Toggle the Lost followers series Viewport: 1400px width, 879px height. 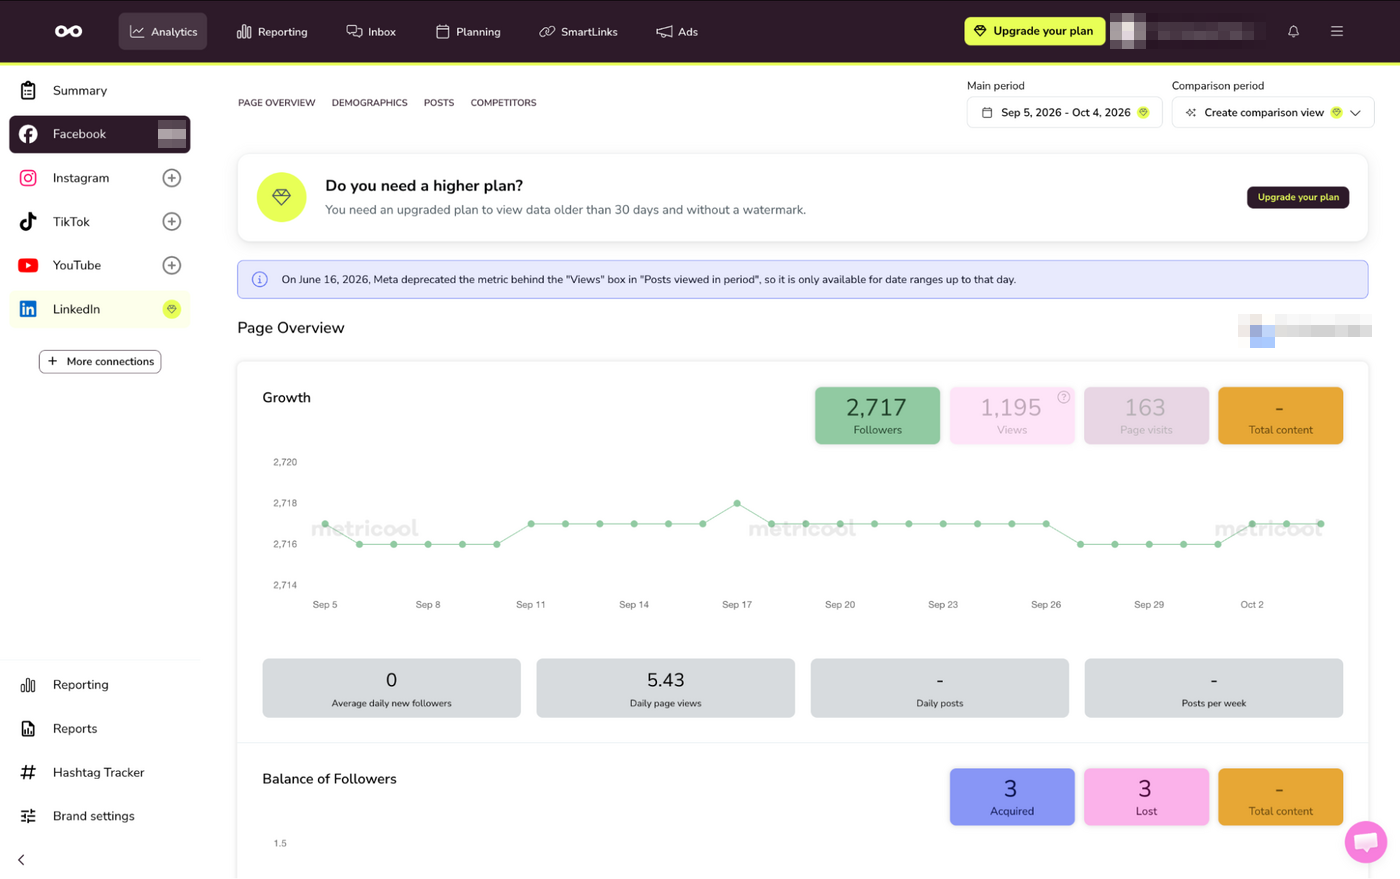pyautogui.click(x=1146, y=797)
